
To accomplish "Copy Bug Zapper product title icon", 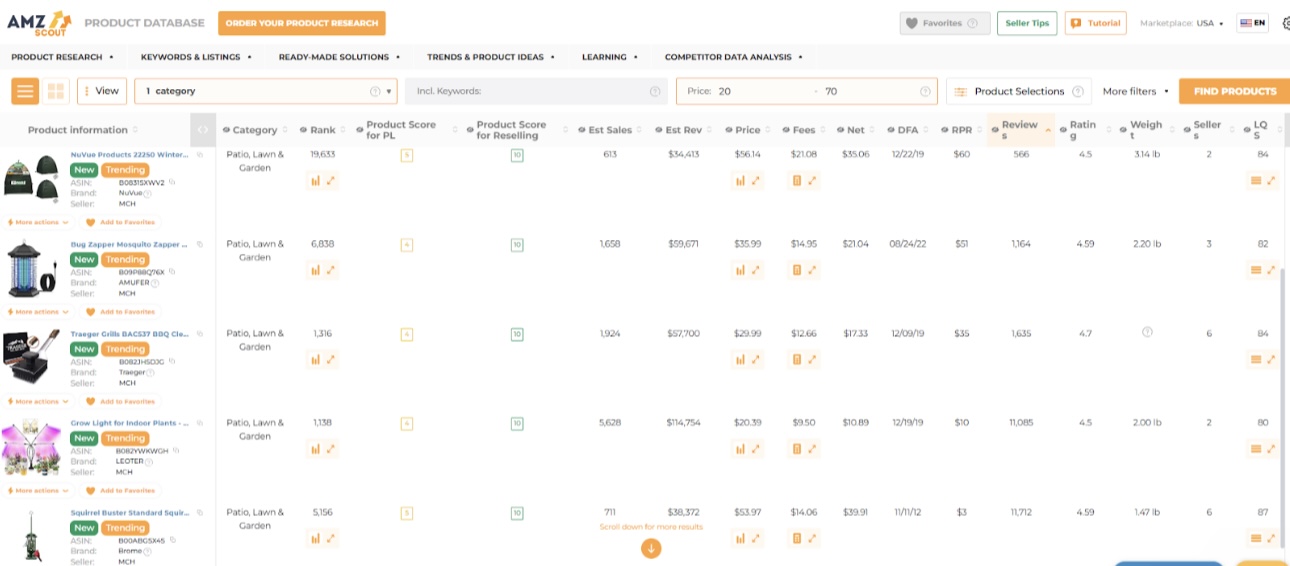I will (x=199, y=244).
